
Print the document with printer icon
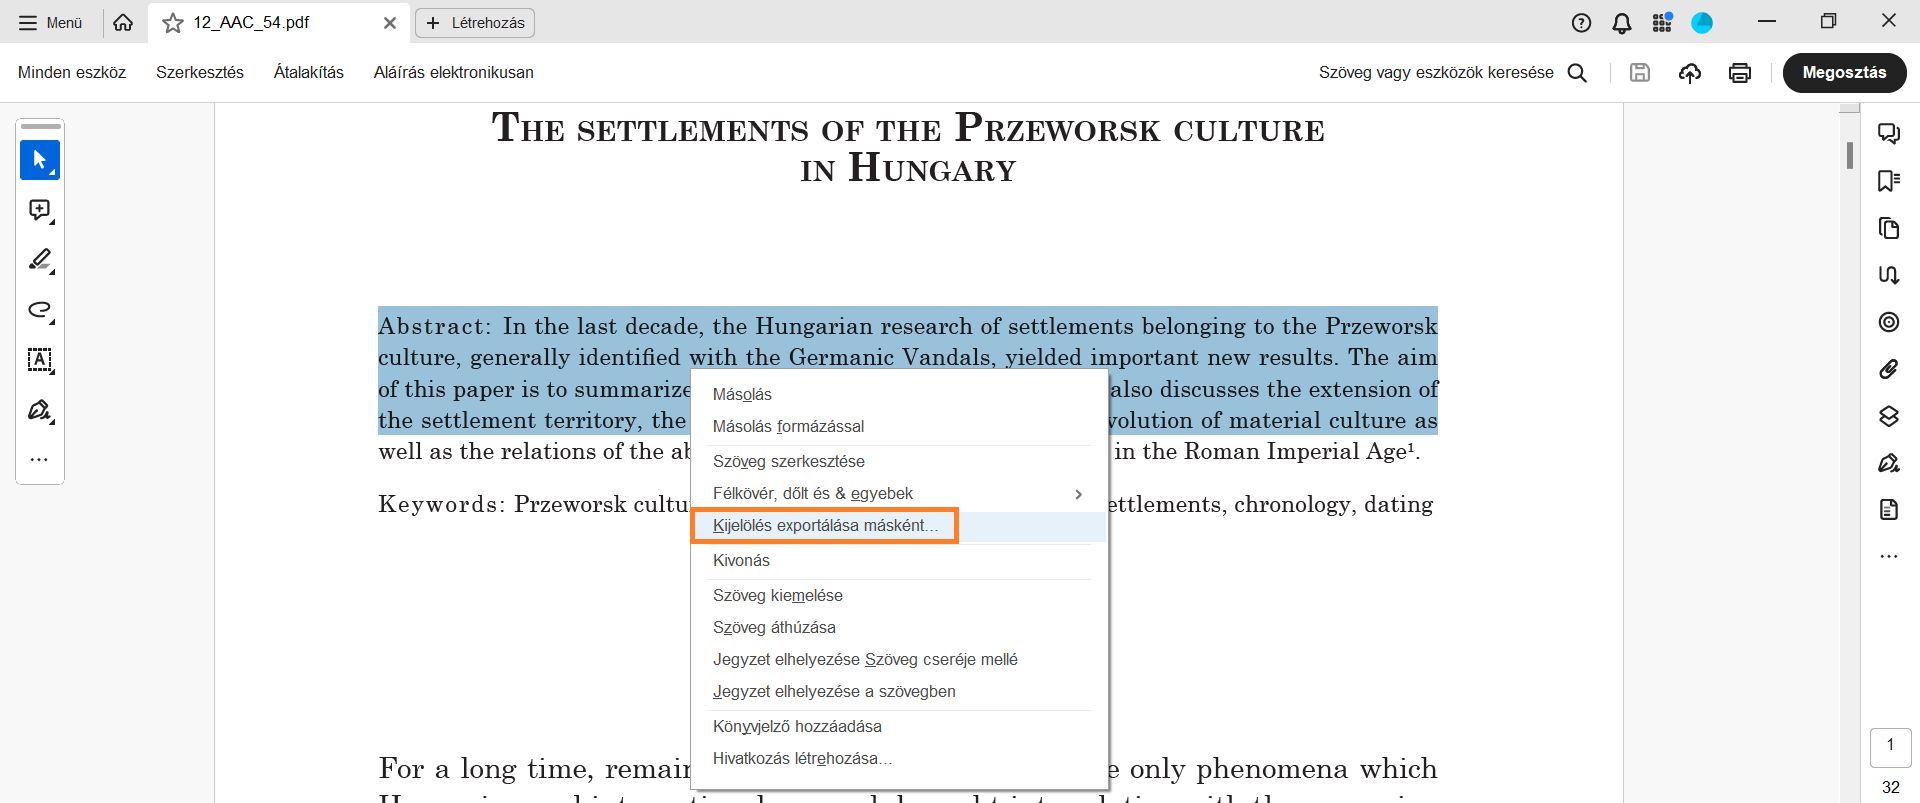point(1740,72)
